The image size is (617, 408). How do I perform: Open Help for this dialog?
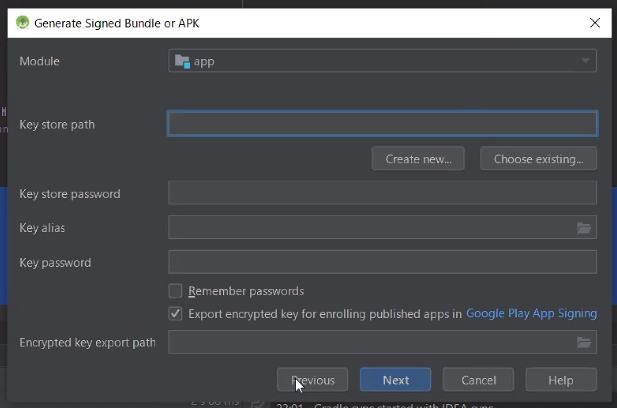[x=561, y=380]
